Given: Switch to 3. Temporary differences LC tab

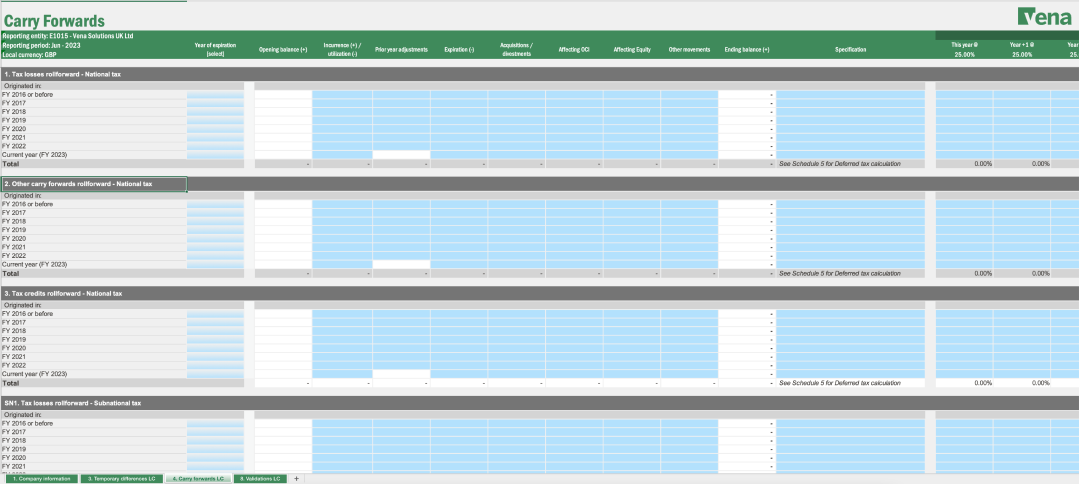Looking at the screenshot, I should click(121, 478).
